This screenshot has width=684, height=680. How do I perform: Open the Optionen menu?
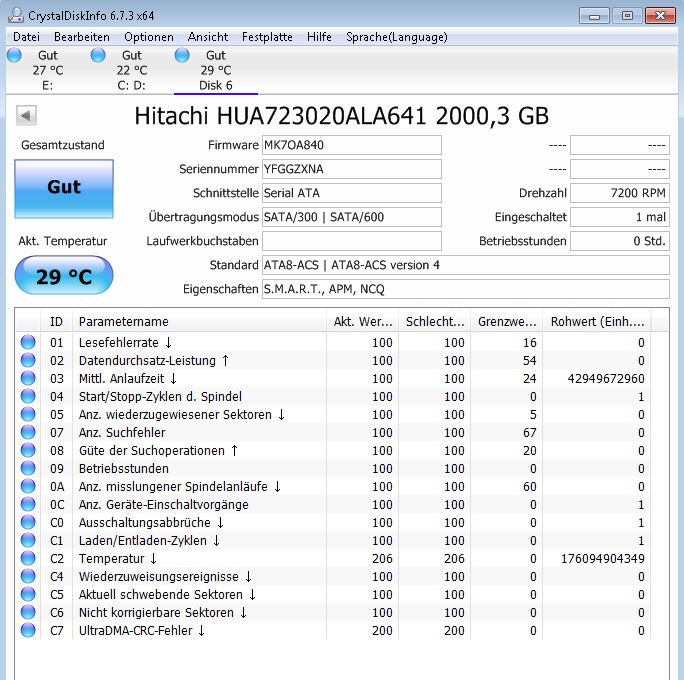click(149, 37)
